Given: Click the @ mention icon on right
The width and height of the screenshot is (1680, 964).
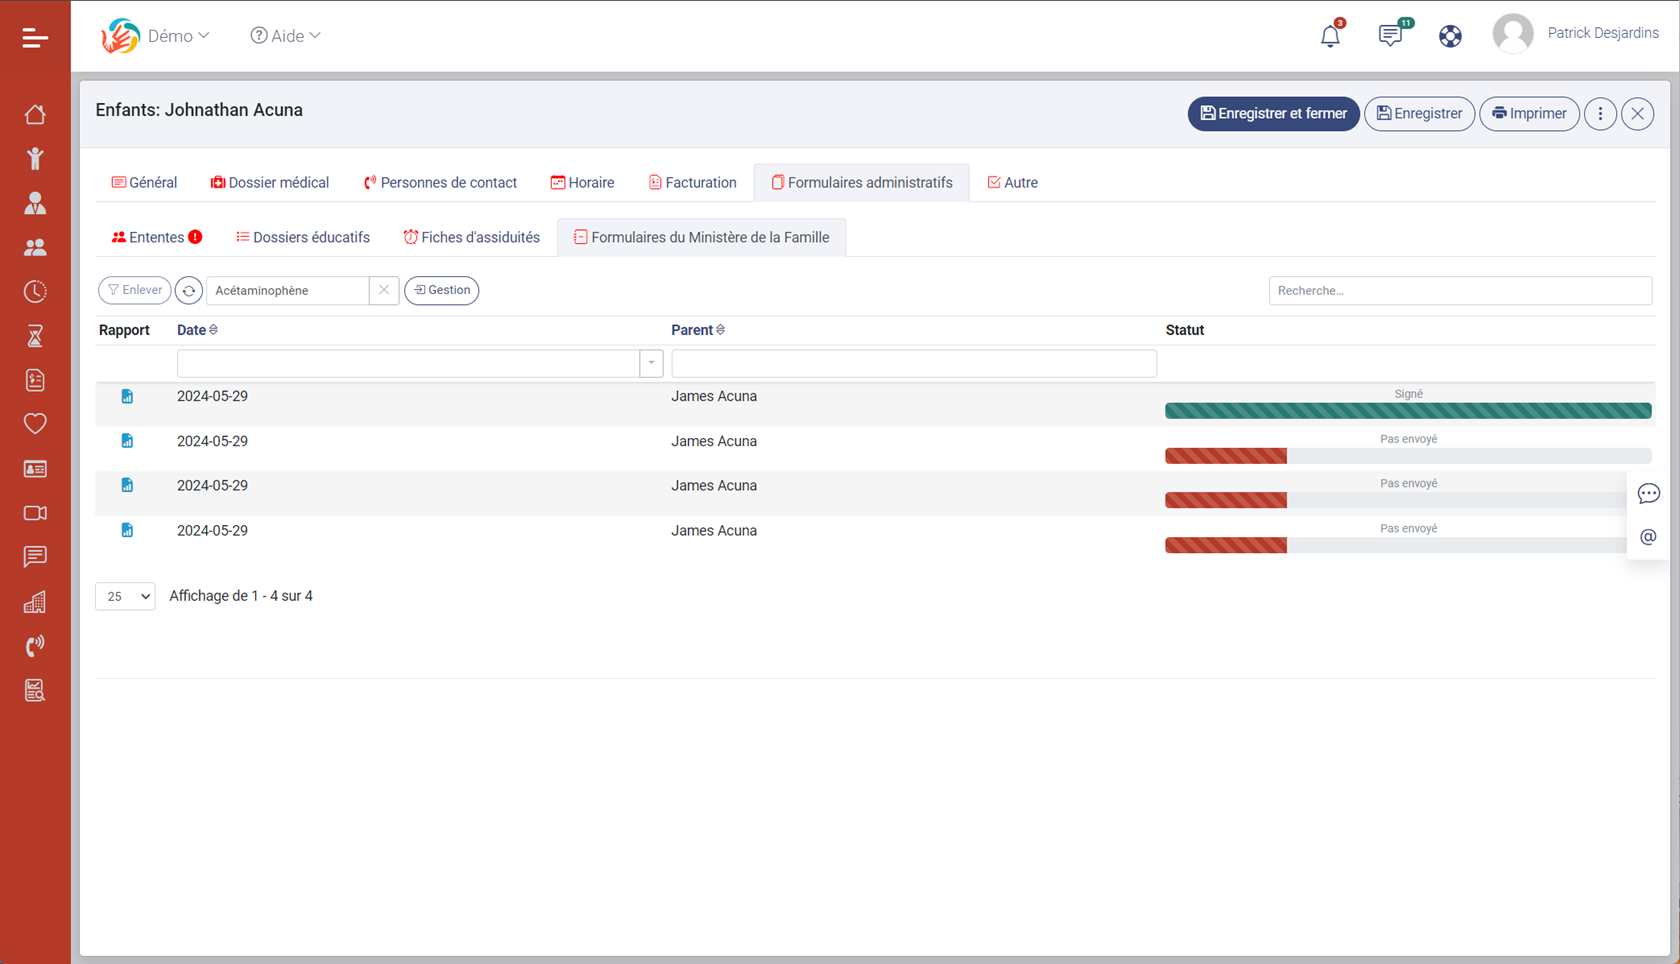Looking at the screenshot, I should tap(1648, 537).
